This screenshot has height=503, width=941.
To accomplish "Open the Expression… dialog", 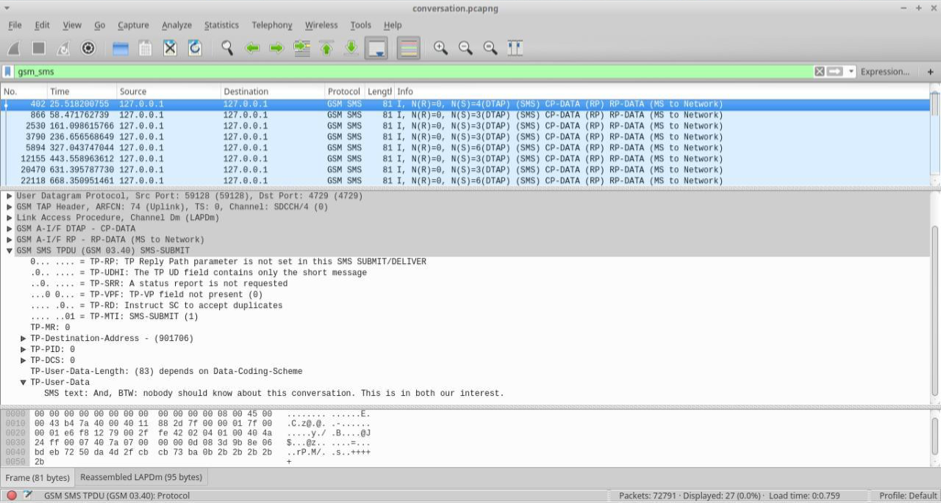I will [885, 71].
